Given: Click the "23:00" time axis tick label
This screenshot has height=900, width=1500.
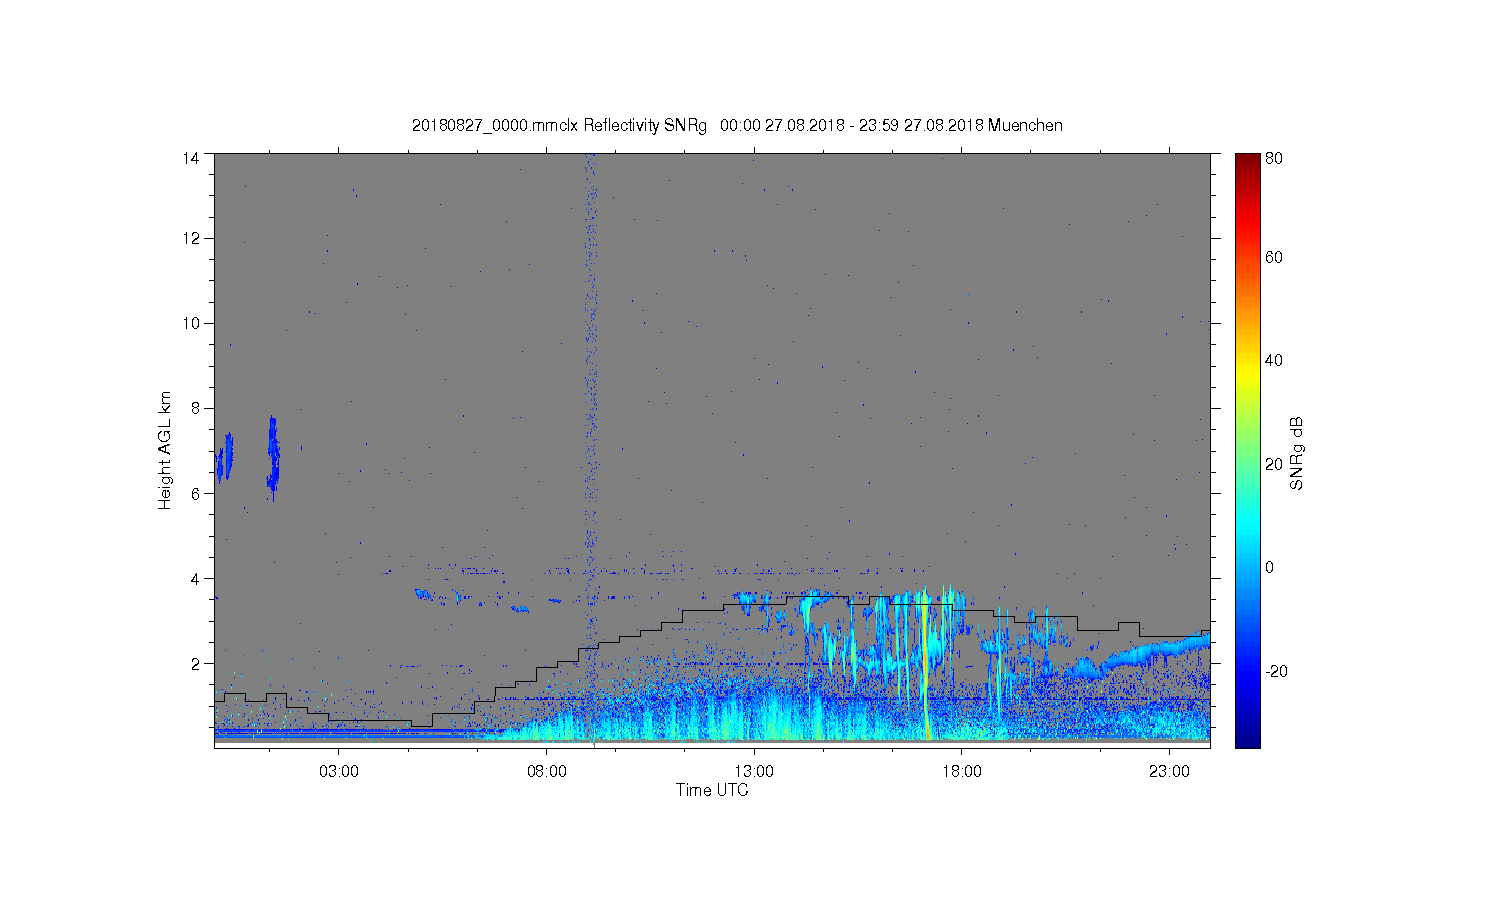Looking at the screenshot, I should pos(1169,772).
